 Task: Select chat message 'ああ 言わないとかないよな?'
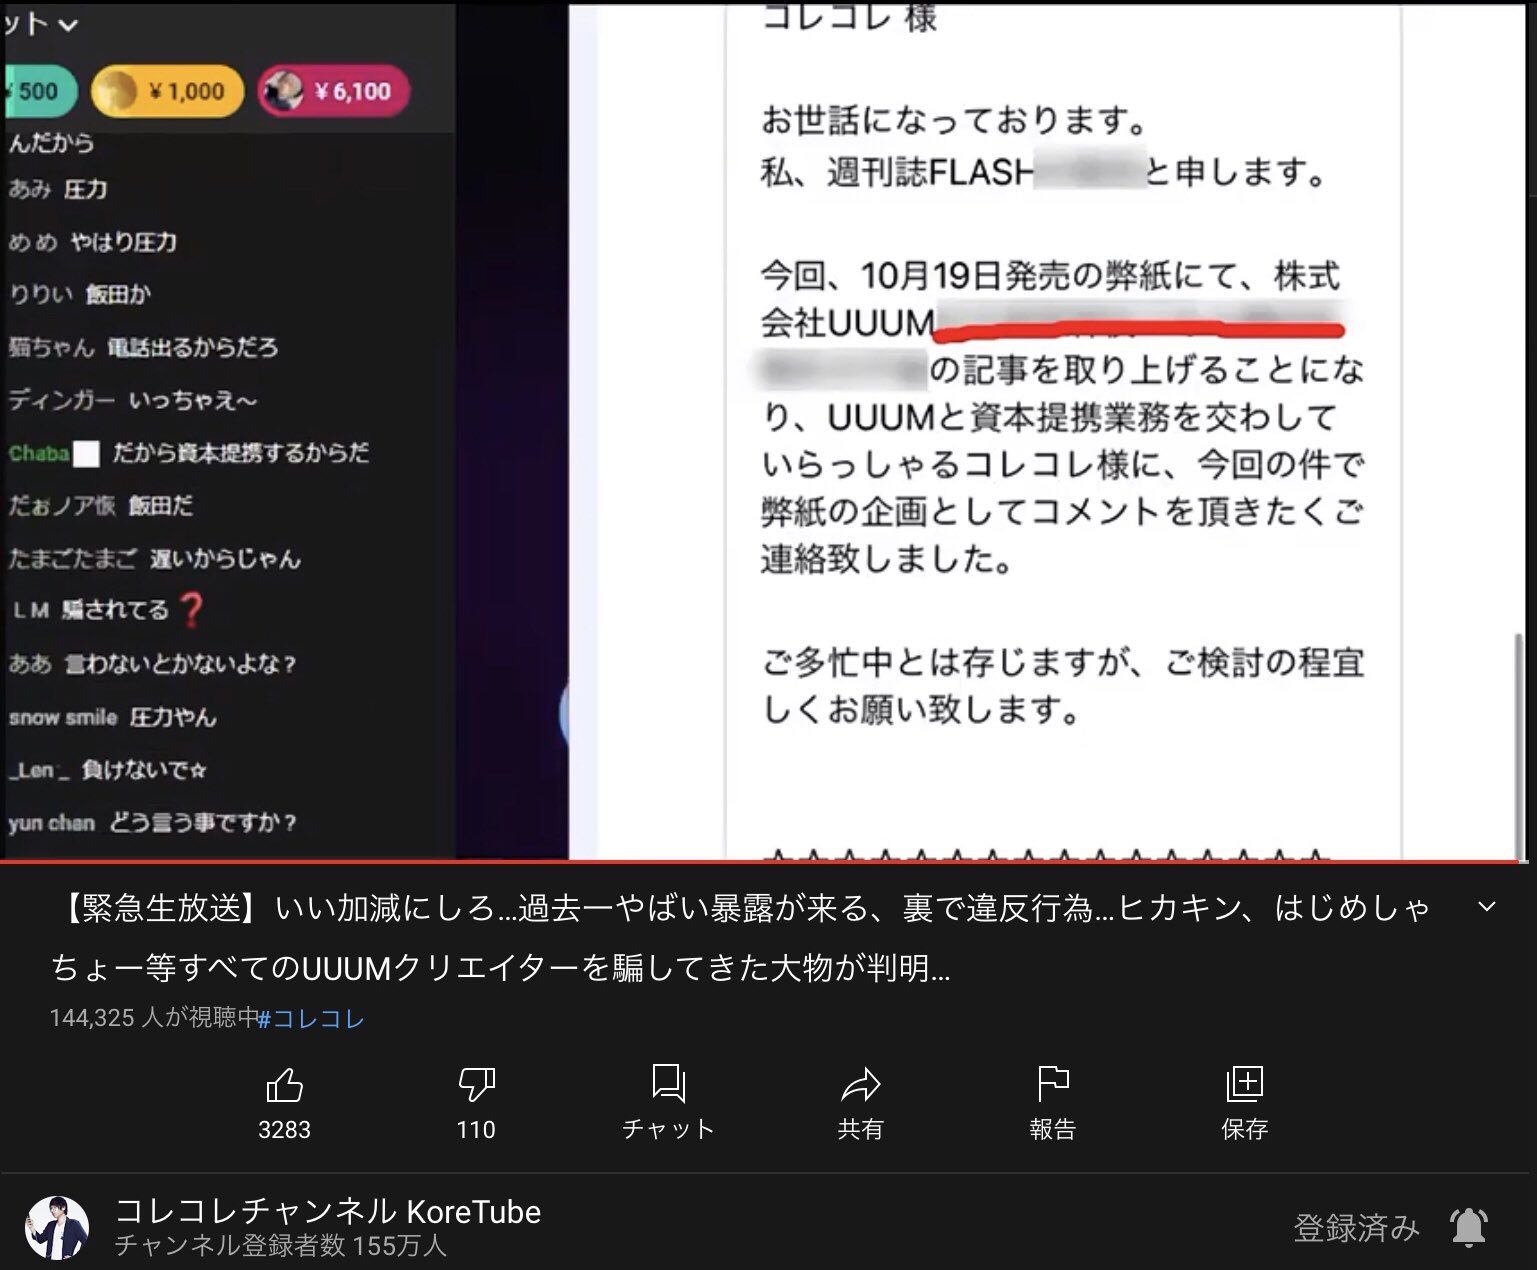153,664
